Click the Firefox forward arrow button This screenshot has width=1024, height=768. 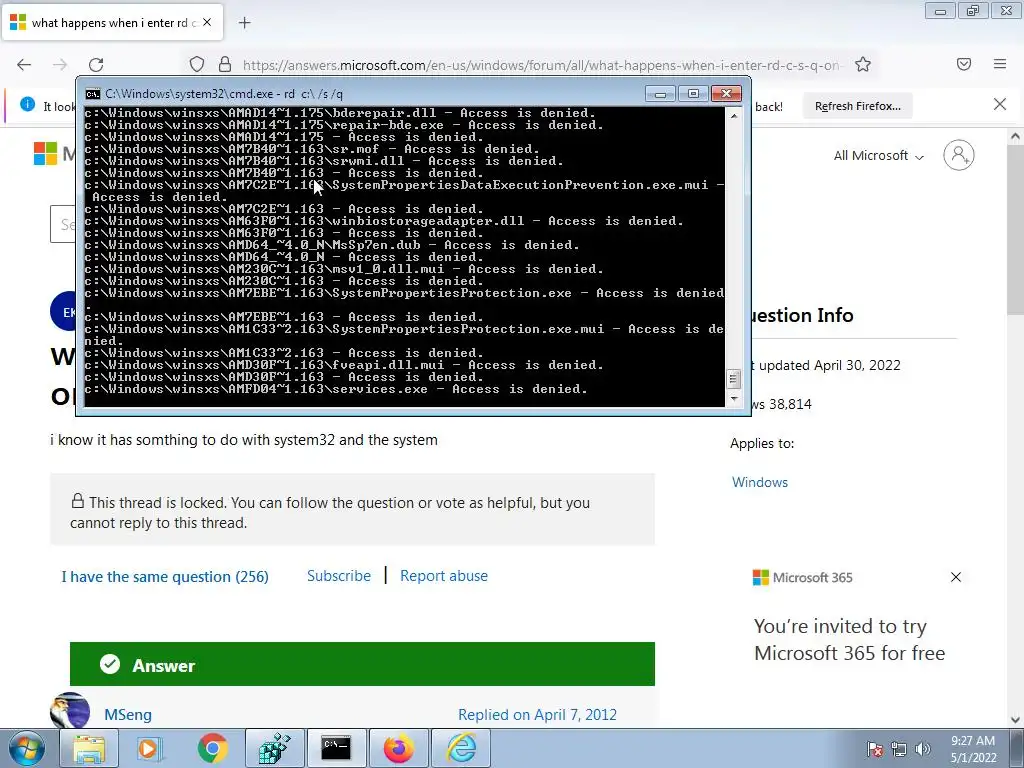point(60,64)
